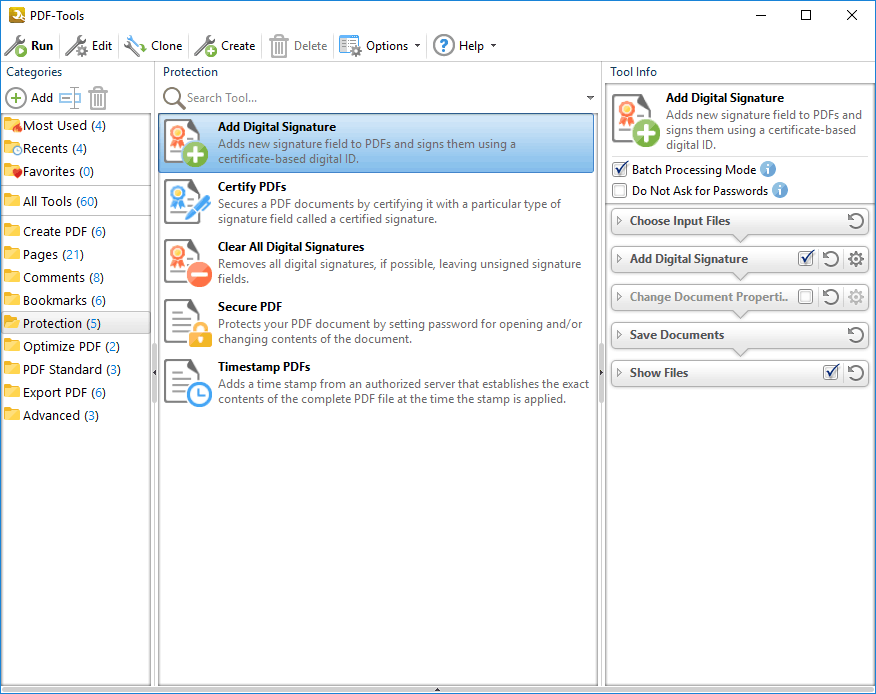Click the Add category button

pyautogui.click(x=30, y=98)
